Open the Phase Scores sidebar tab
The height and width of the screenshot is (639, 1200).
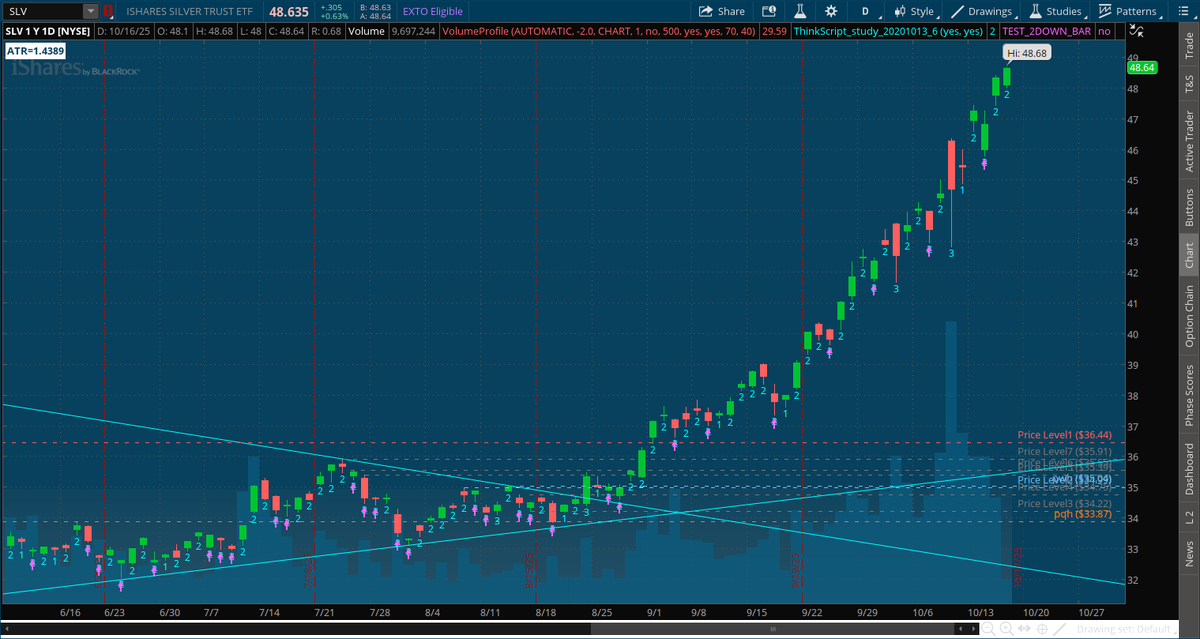point(1189,396)
